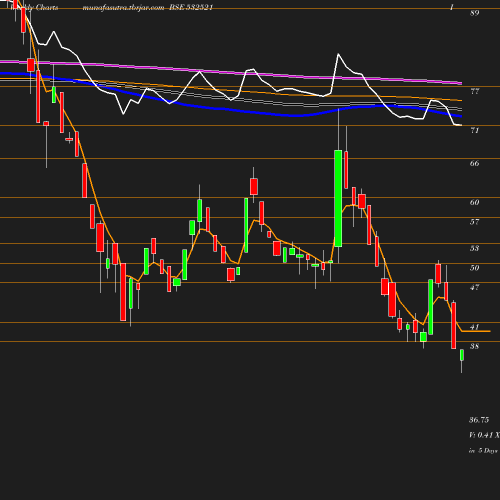Click the munafasutra website watermark text

[x=123, y=7]
